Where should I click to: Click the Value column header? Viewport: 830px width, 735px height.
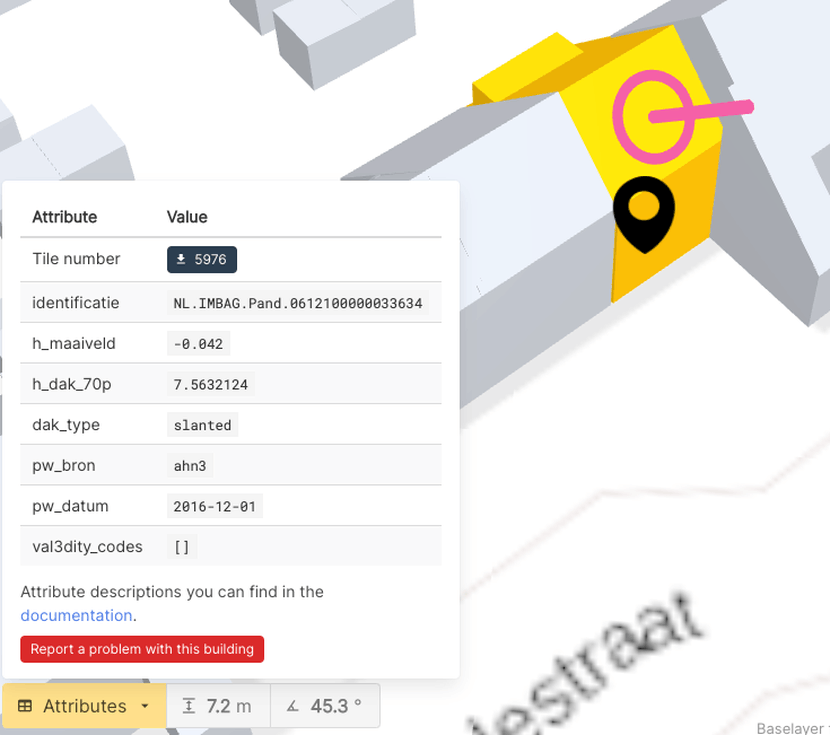click(x=187, y=217)
